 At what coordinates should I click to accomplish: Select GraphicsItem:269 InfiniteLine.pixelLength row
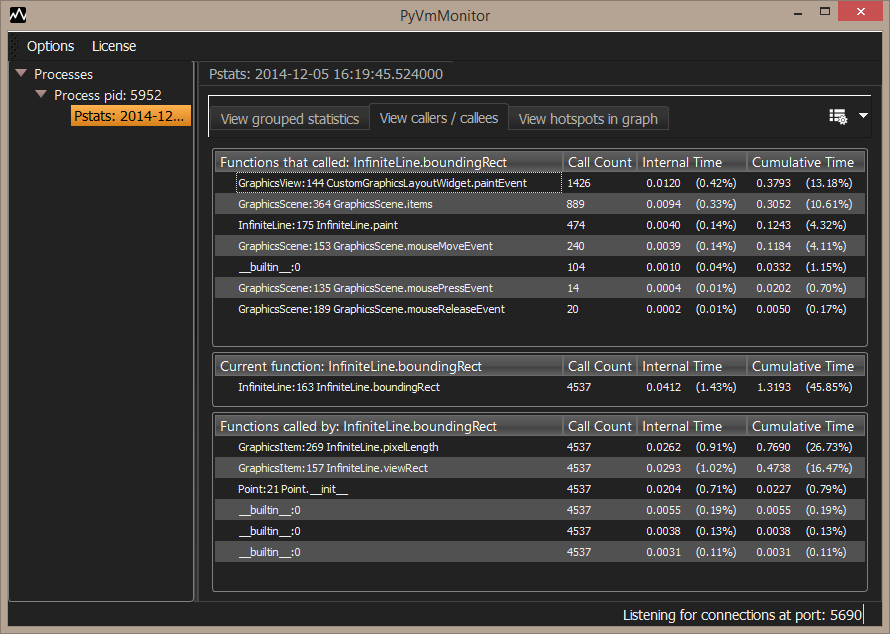pos(540,447)
